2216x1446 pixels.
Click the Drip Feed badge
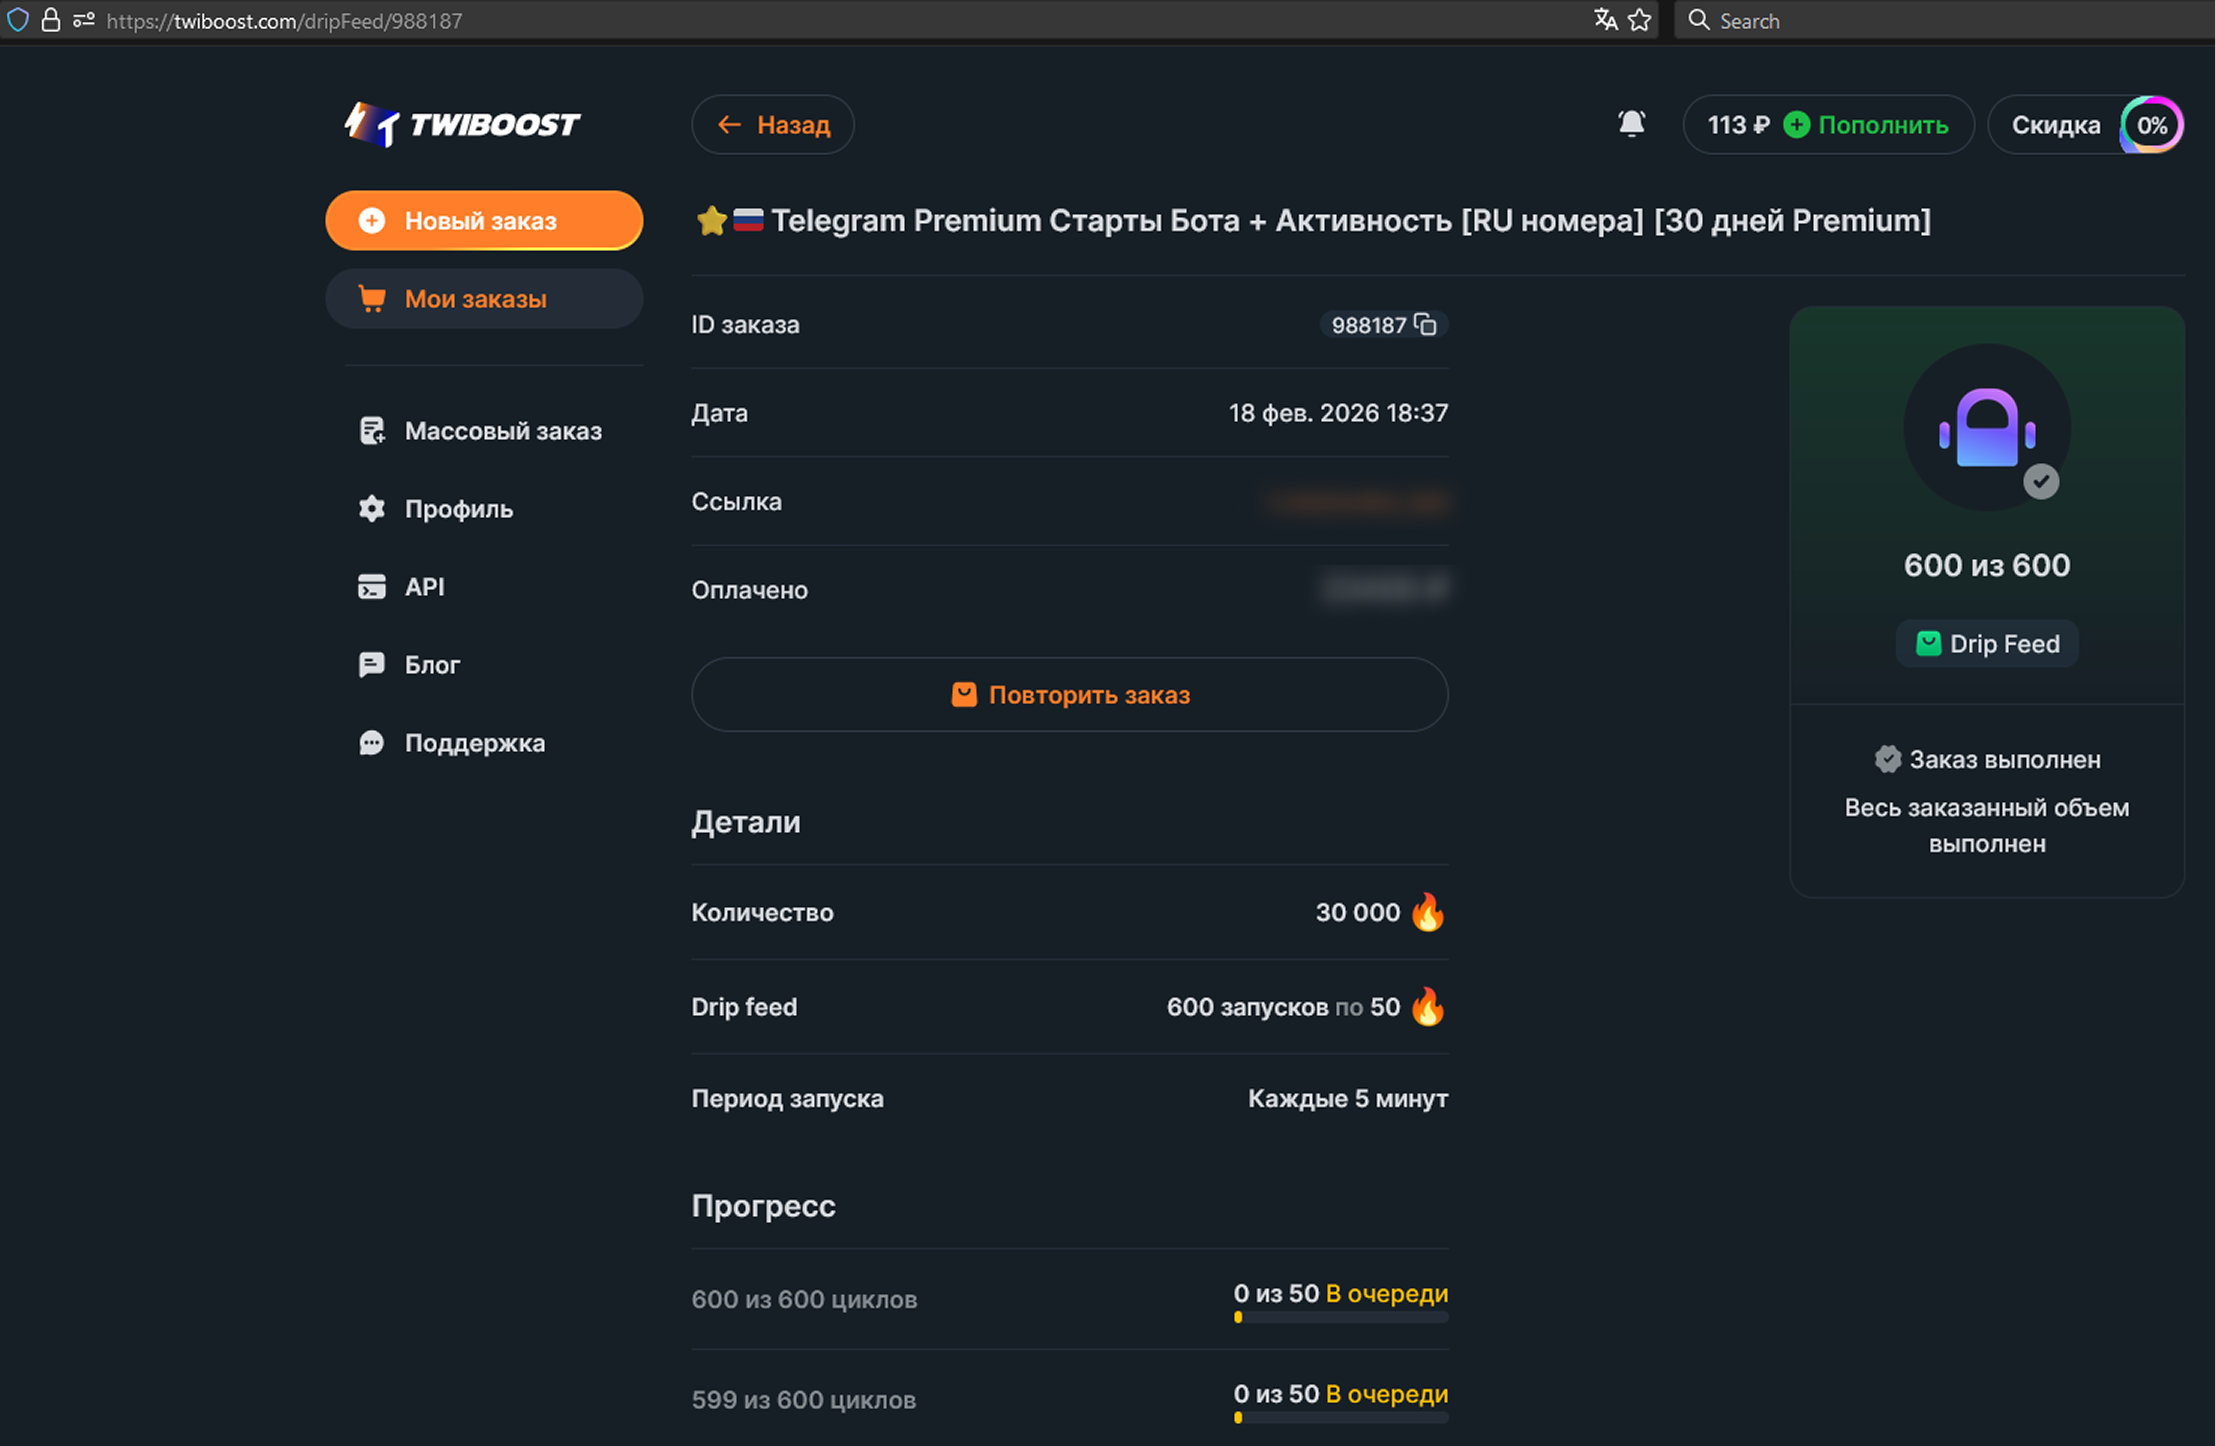(x=1987, y=644)
